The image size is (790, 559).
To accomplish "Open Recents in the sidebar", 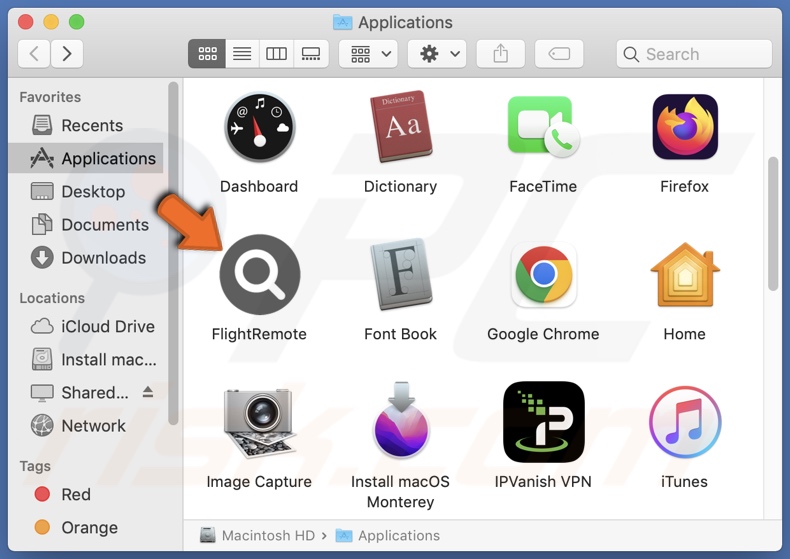I will 86,125.
